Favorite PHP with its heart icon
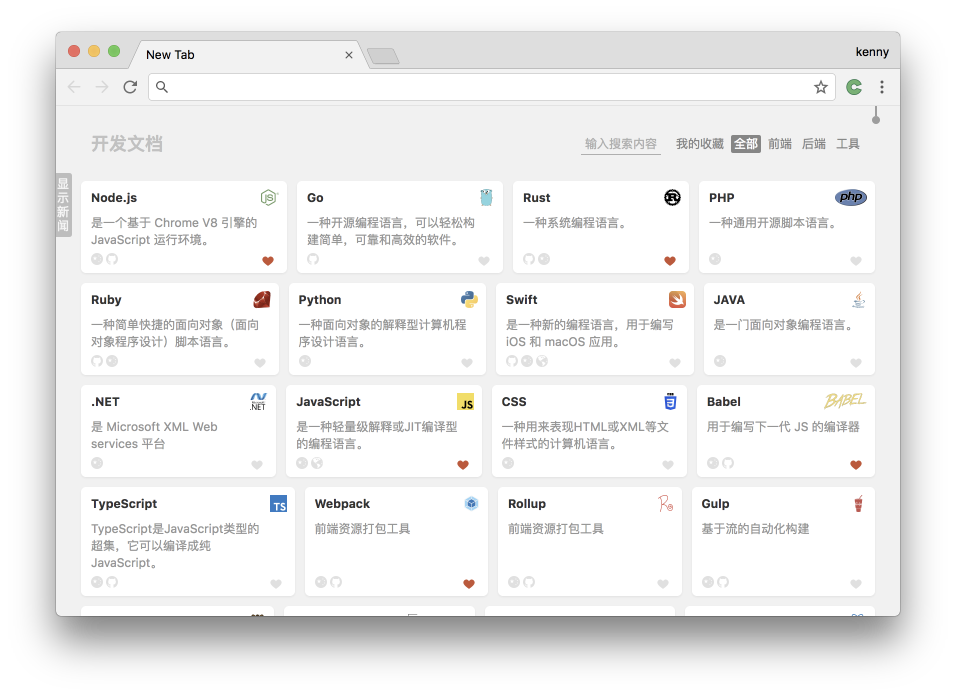The width and height of the screenshot is (956, 696). [856, 261]
